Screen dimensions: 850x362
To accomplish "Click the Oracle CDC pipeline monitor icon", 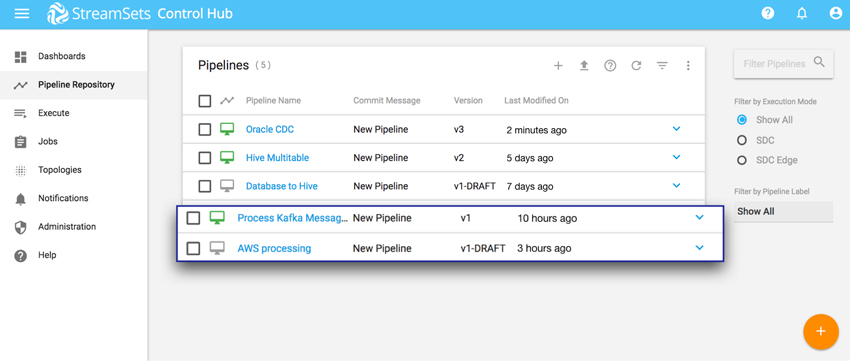I will click(x=227, y=129).
